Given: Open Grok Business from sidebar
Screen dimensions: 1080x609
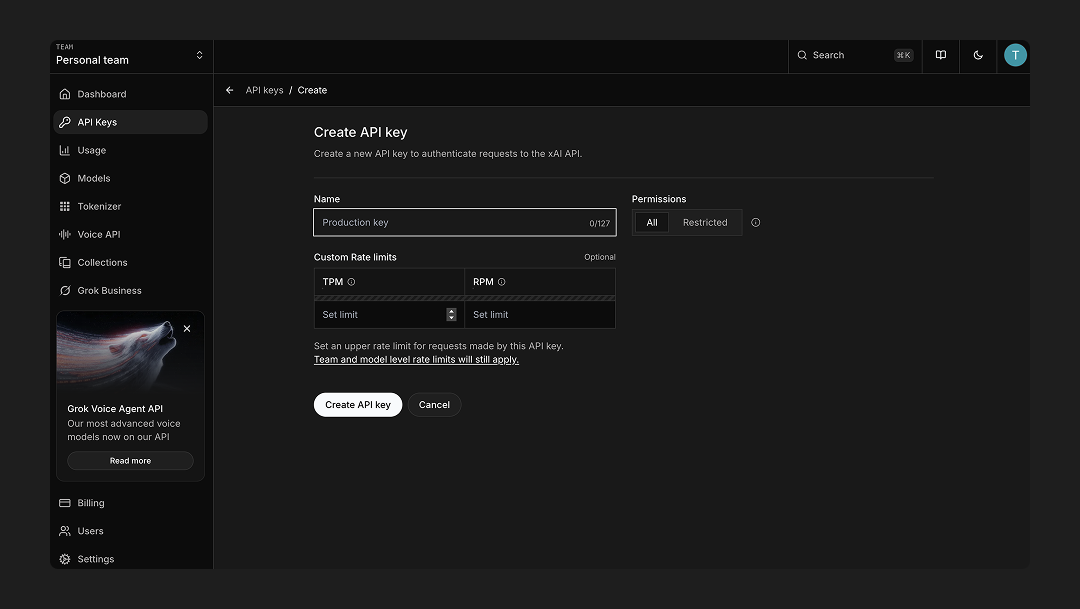Looking at the screenshot, I should pos(130,291).
